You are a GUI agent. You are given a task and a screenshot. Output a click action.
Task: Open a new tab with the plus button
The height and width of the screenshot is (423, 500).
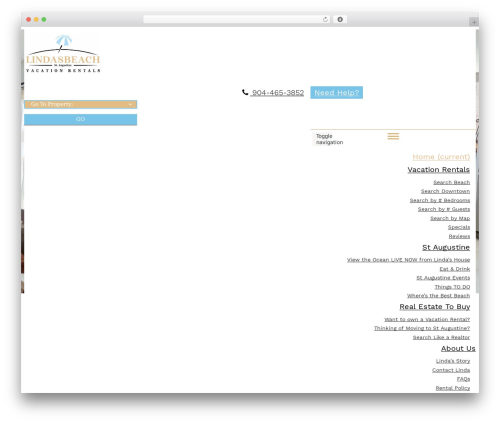(x=474, y=22)
